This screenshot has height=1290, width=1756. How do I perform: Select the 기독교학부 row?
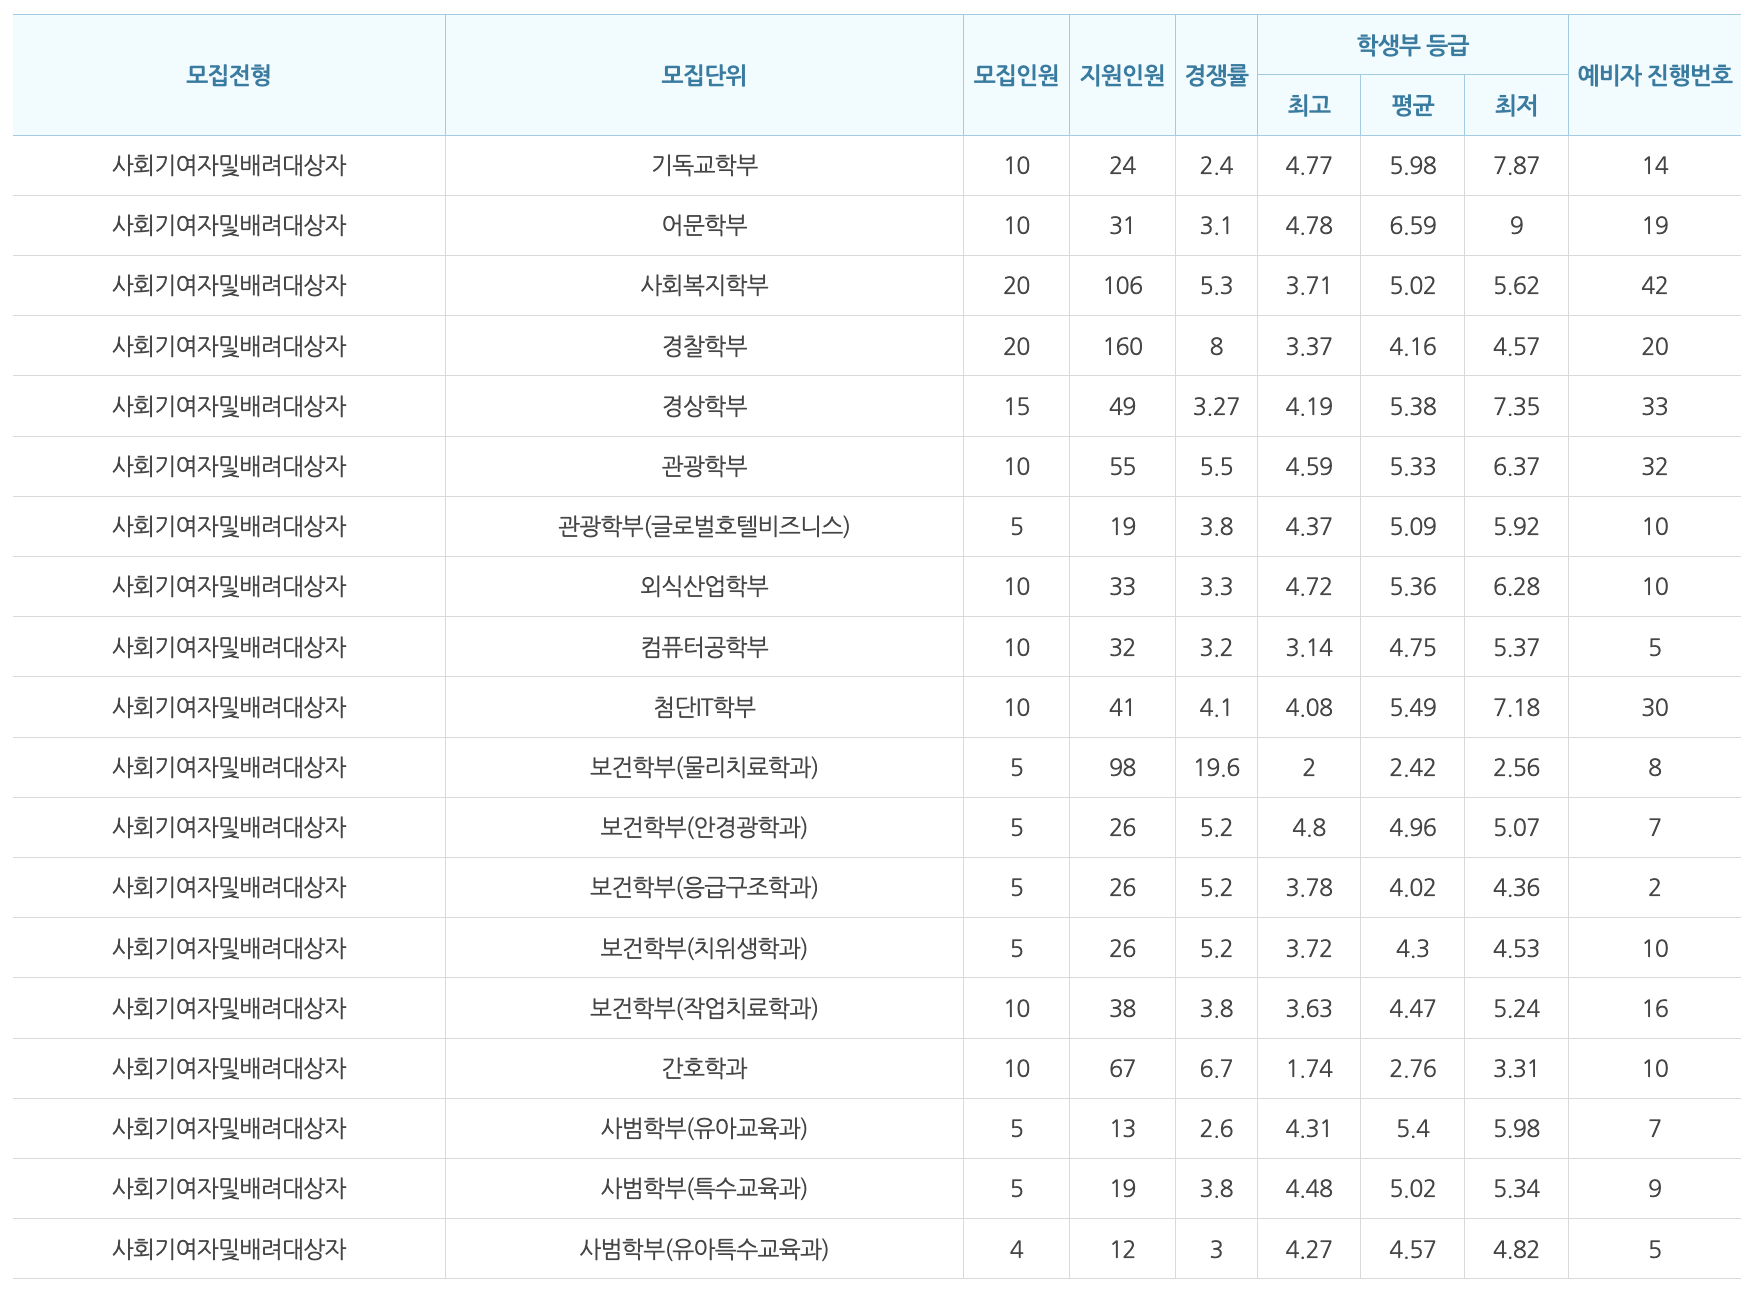coord(702,165)
